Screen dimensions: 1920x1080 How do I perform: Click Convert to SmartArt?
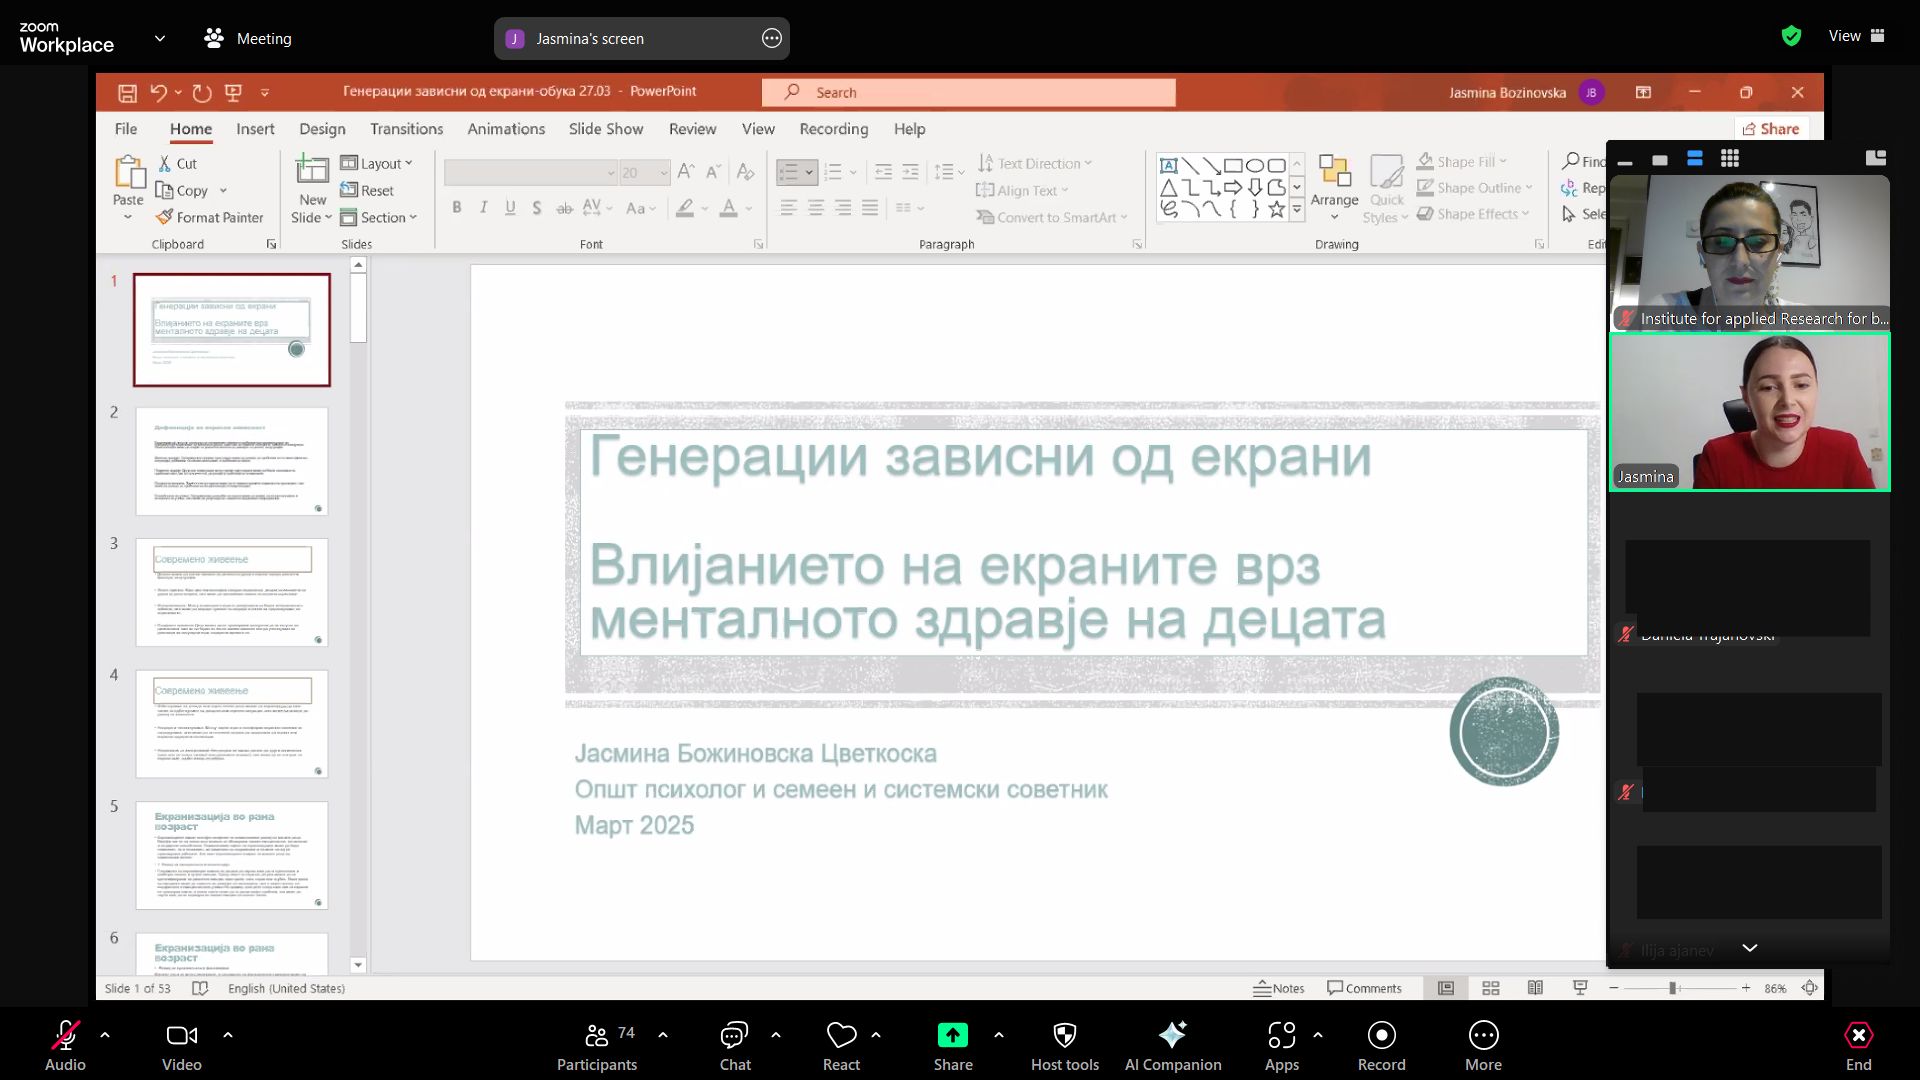[x=1052, y=217]
